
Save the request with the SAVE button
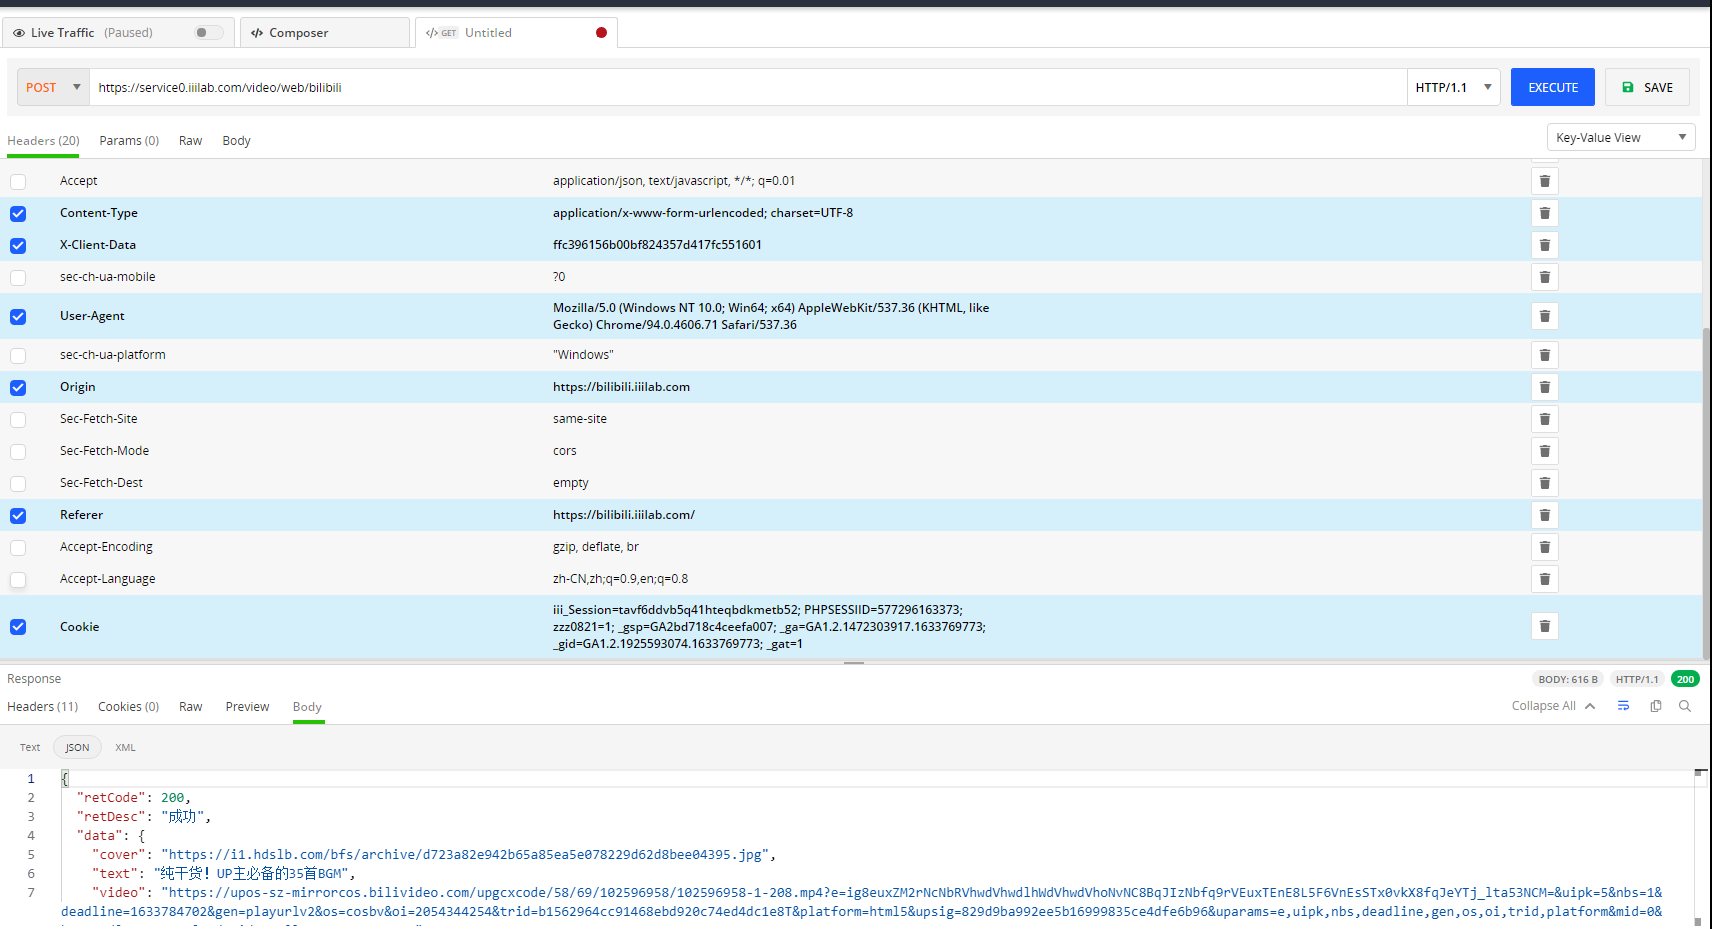[x=1647, y=87]
